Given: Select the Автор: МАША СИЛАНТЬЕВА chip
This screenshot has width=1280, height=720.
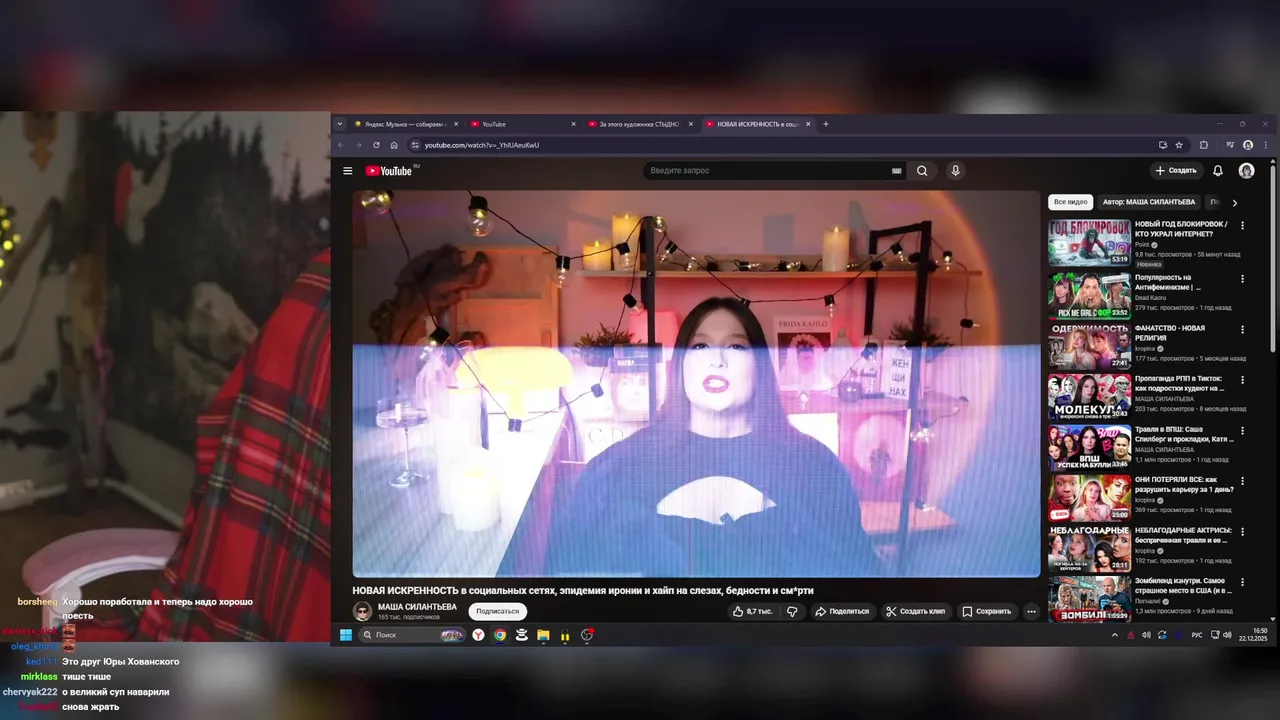Looking at the screenshot, I should click(x=1148, y=202).
